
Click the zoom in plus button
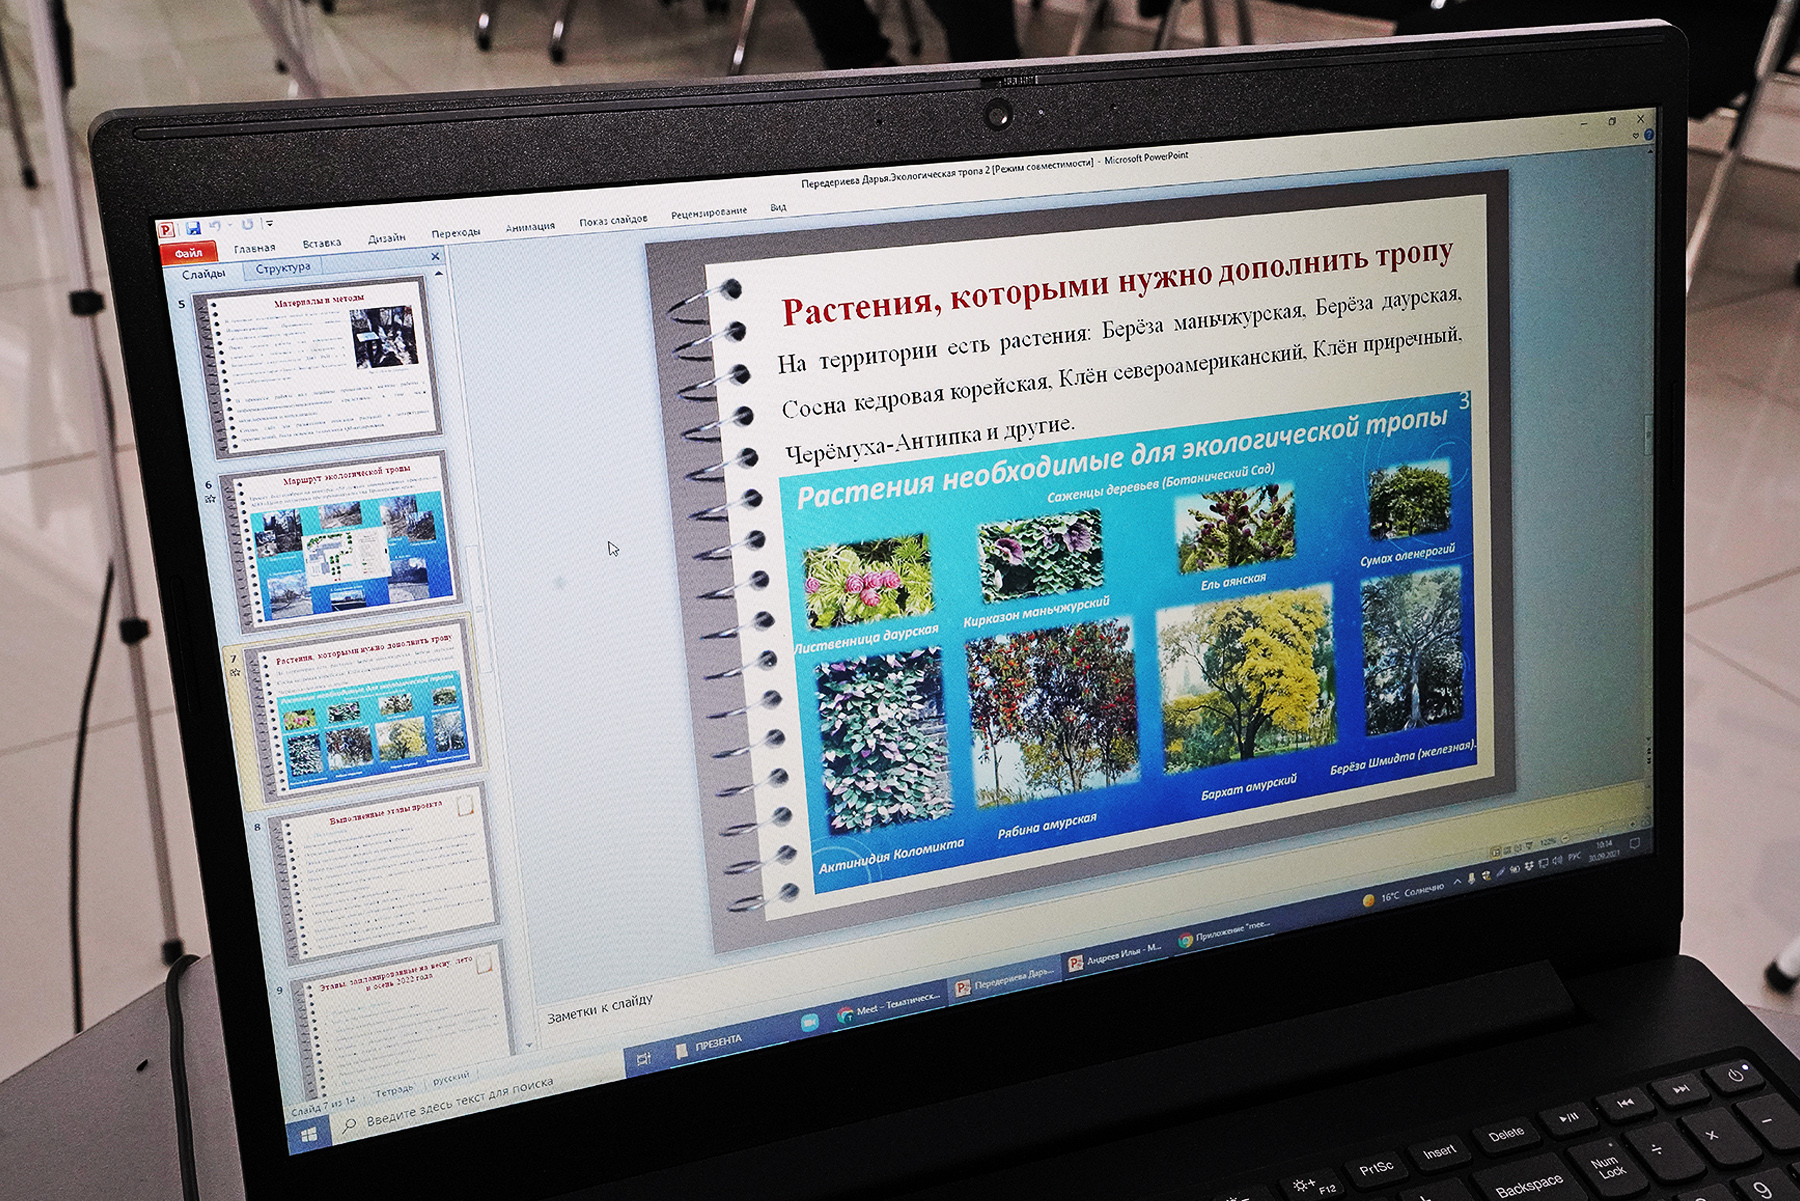tap(1632, 824)
